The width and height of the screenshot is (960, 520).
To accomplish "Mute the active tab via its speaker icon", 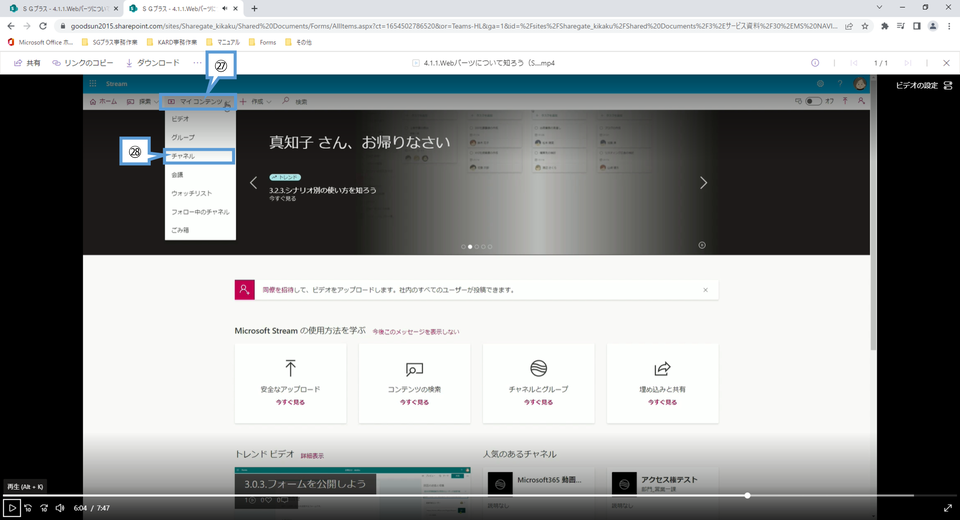I will [x=225, y=9].
